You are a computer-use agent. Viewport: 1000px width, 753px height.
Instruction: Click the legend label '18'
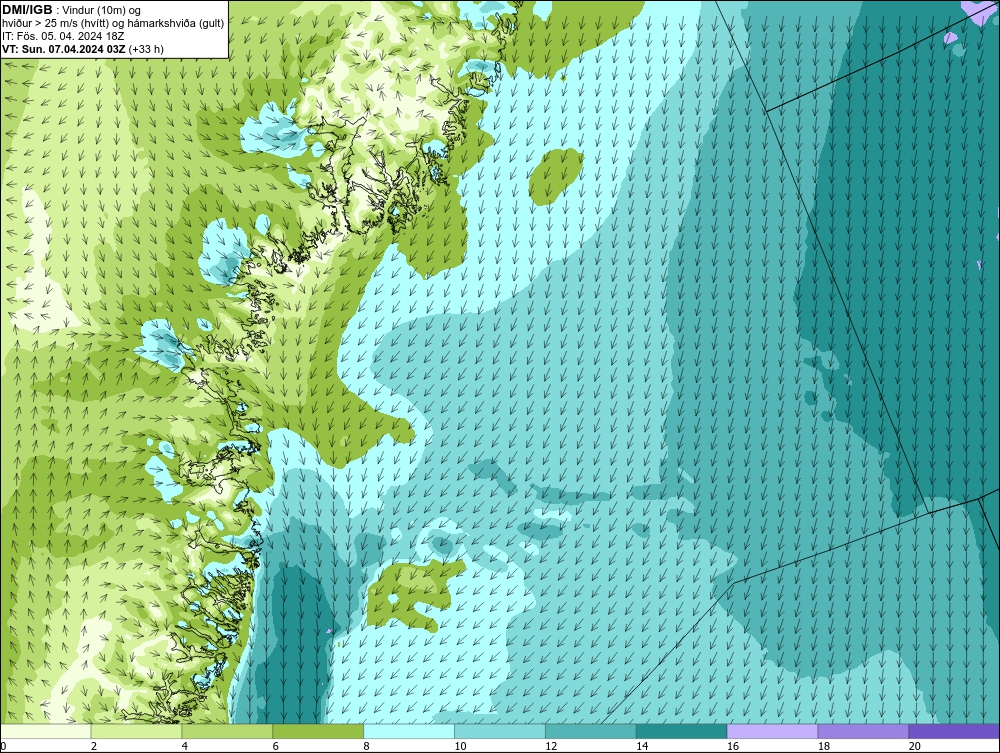[x=823, y=746]
